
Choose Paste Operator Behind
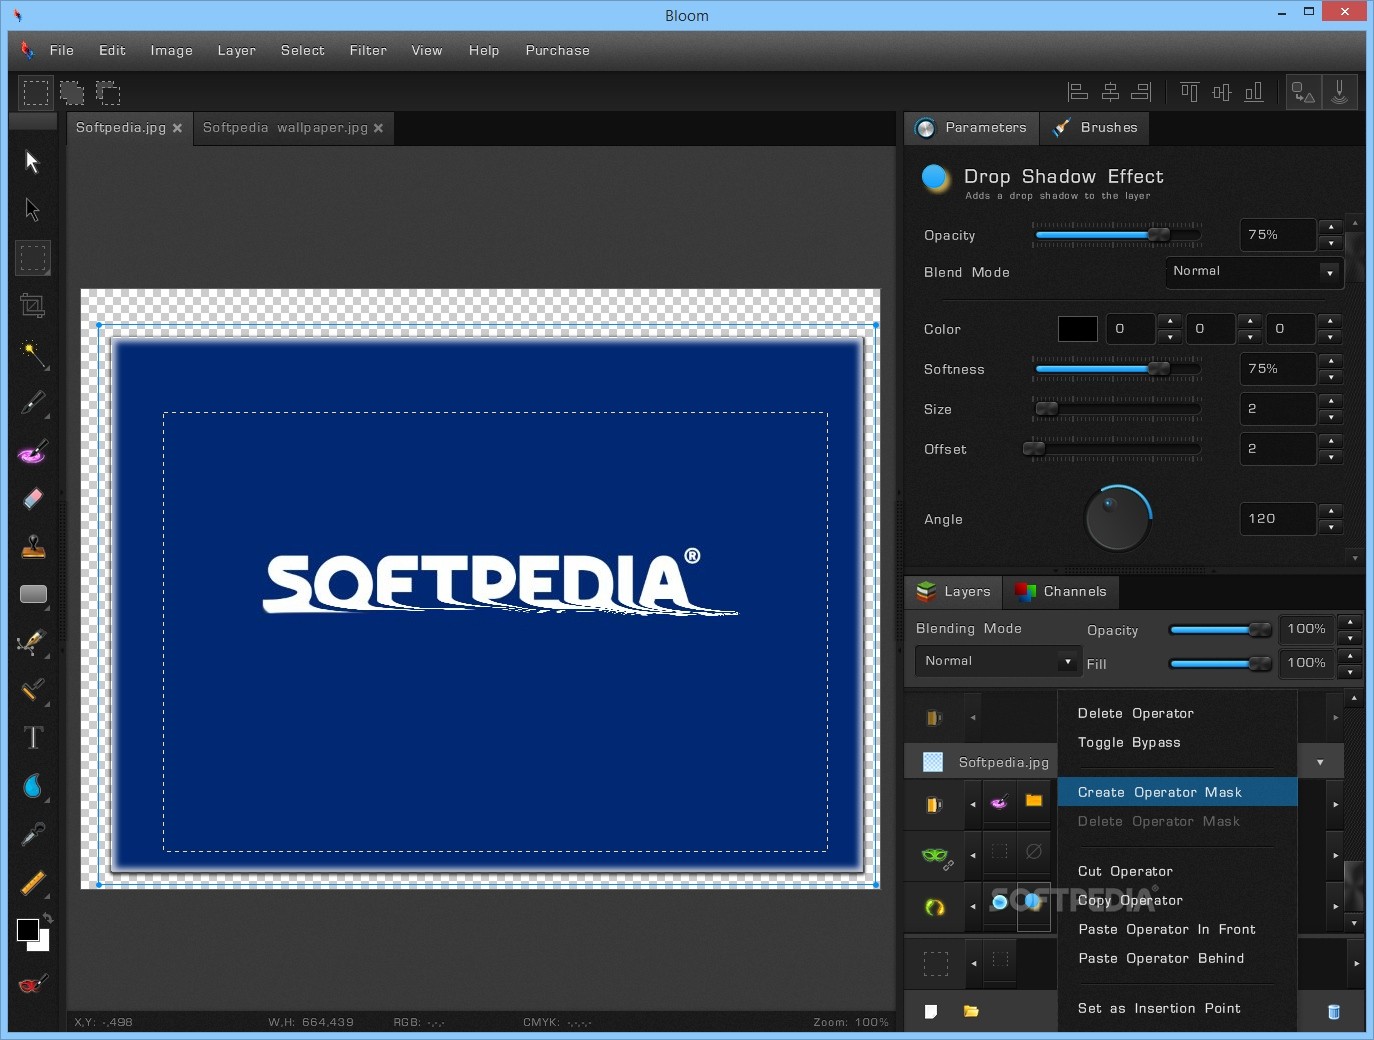1161,958
